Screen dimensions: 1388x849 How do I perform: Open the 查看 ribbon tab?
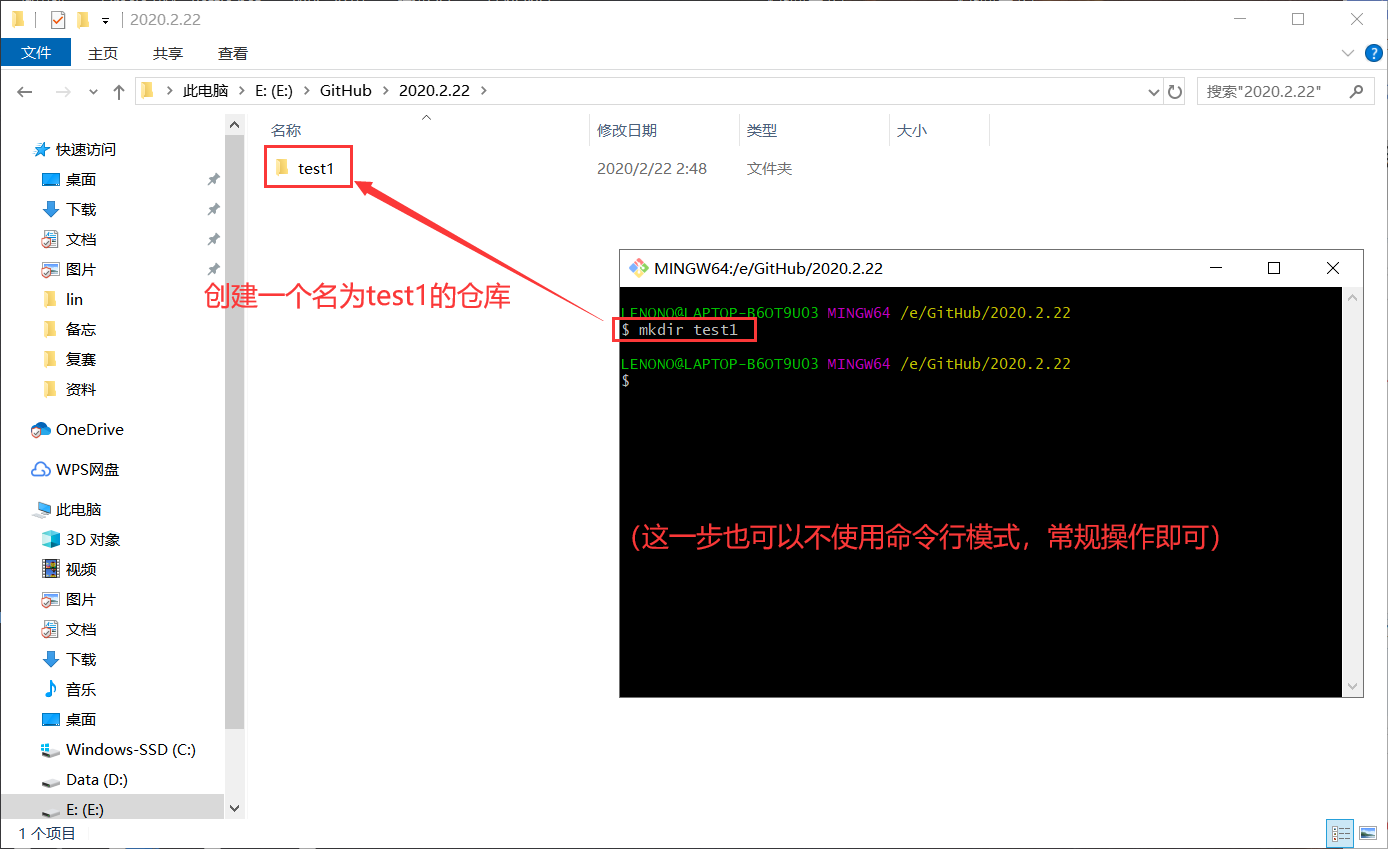[232, 53]
